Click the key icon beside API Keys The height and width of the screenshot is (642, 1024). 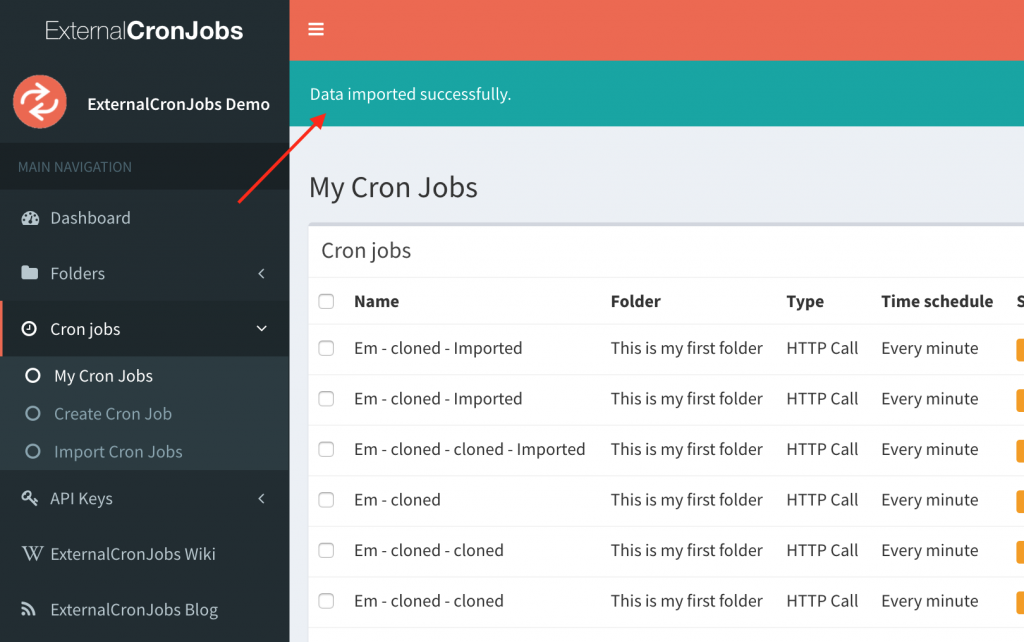click(x=29, y=498)
